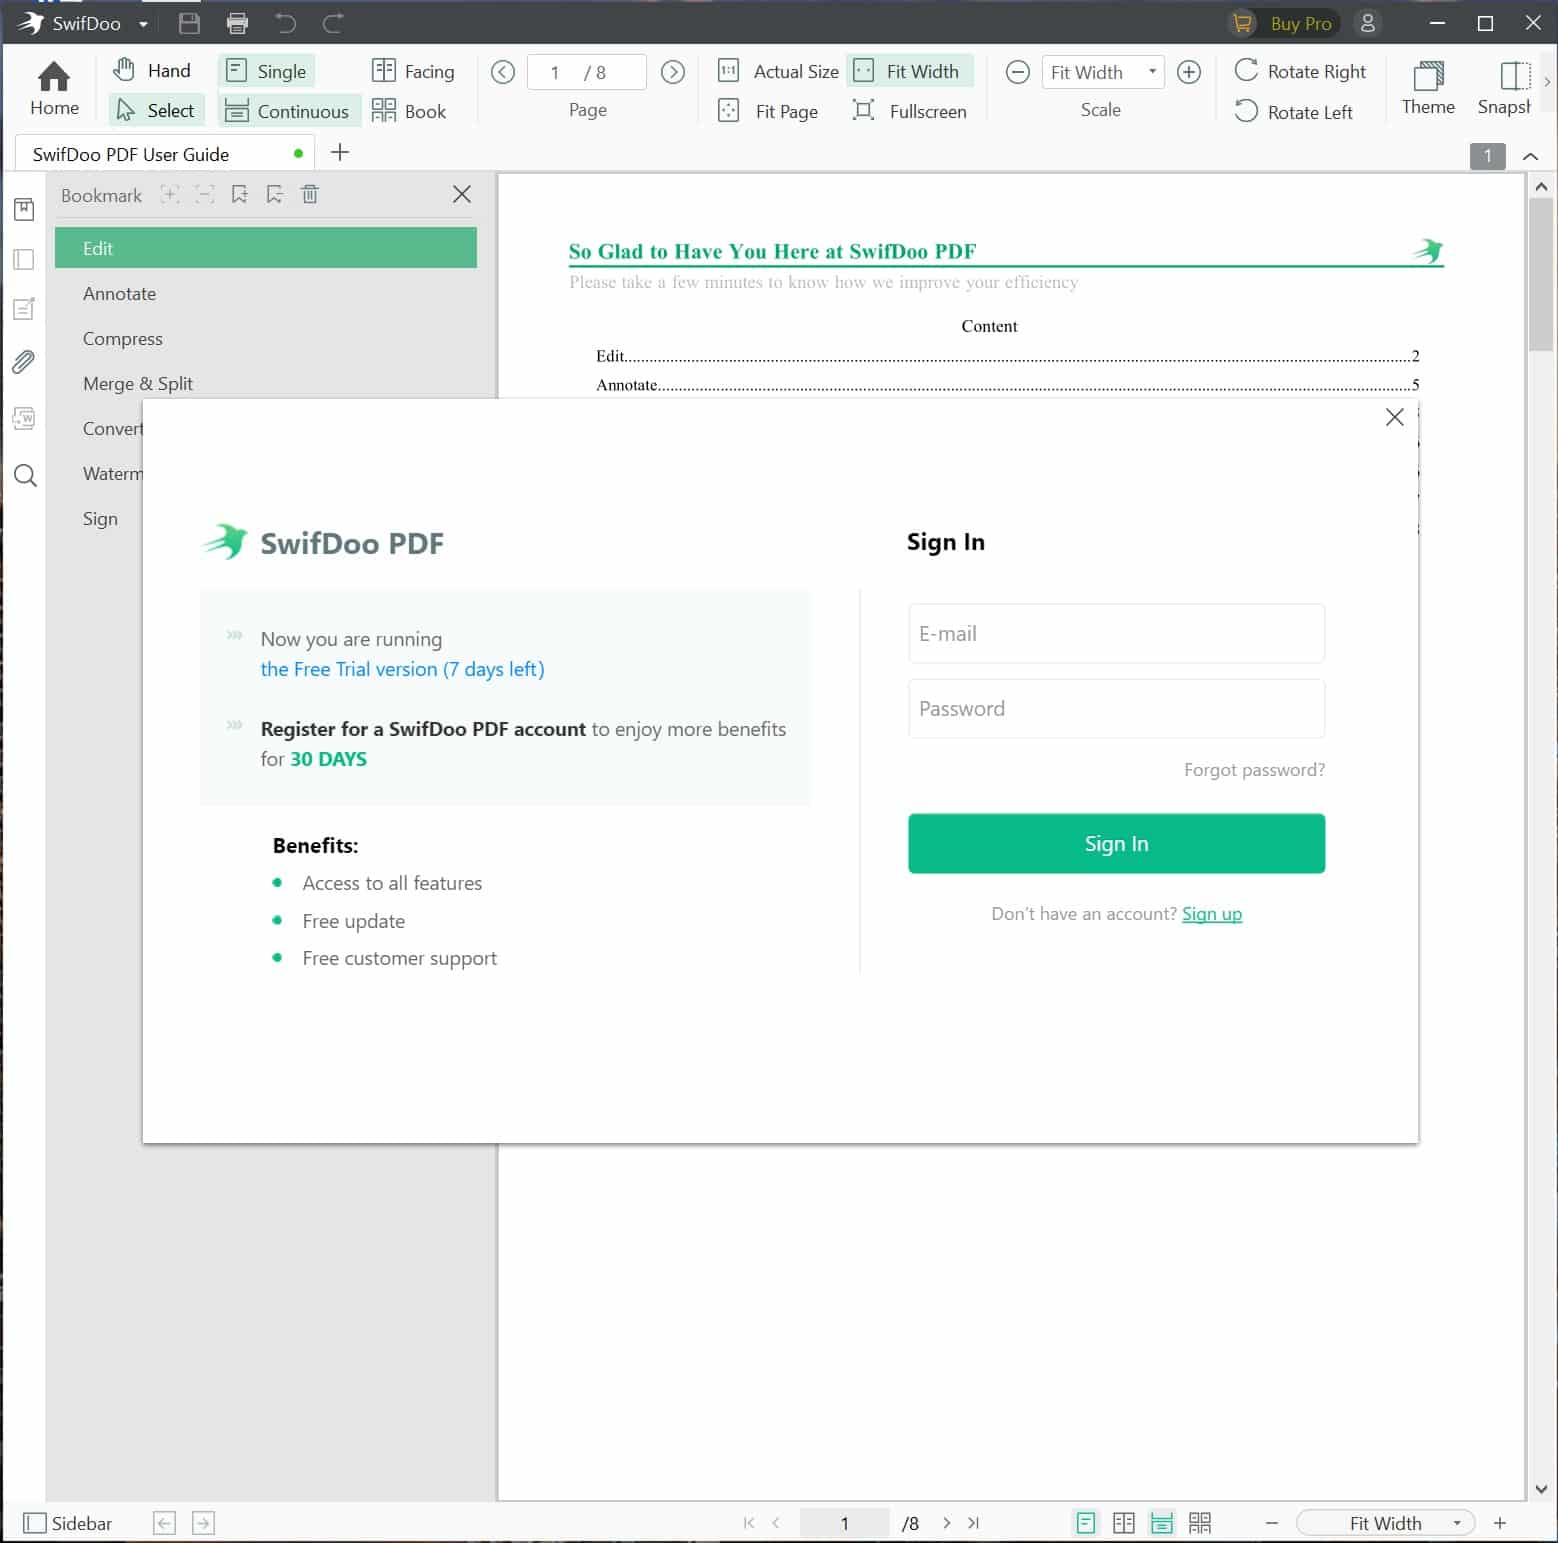Viewport: 1558px width, 1543px height.
Task: Select the Annotate bookmark entry
Action: [120, 294]
